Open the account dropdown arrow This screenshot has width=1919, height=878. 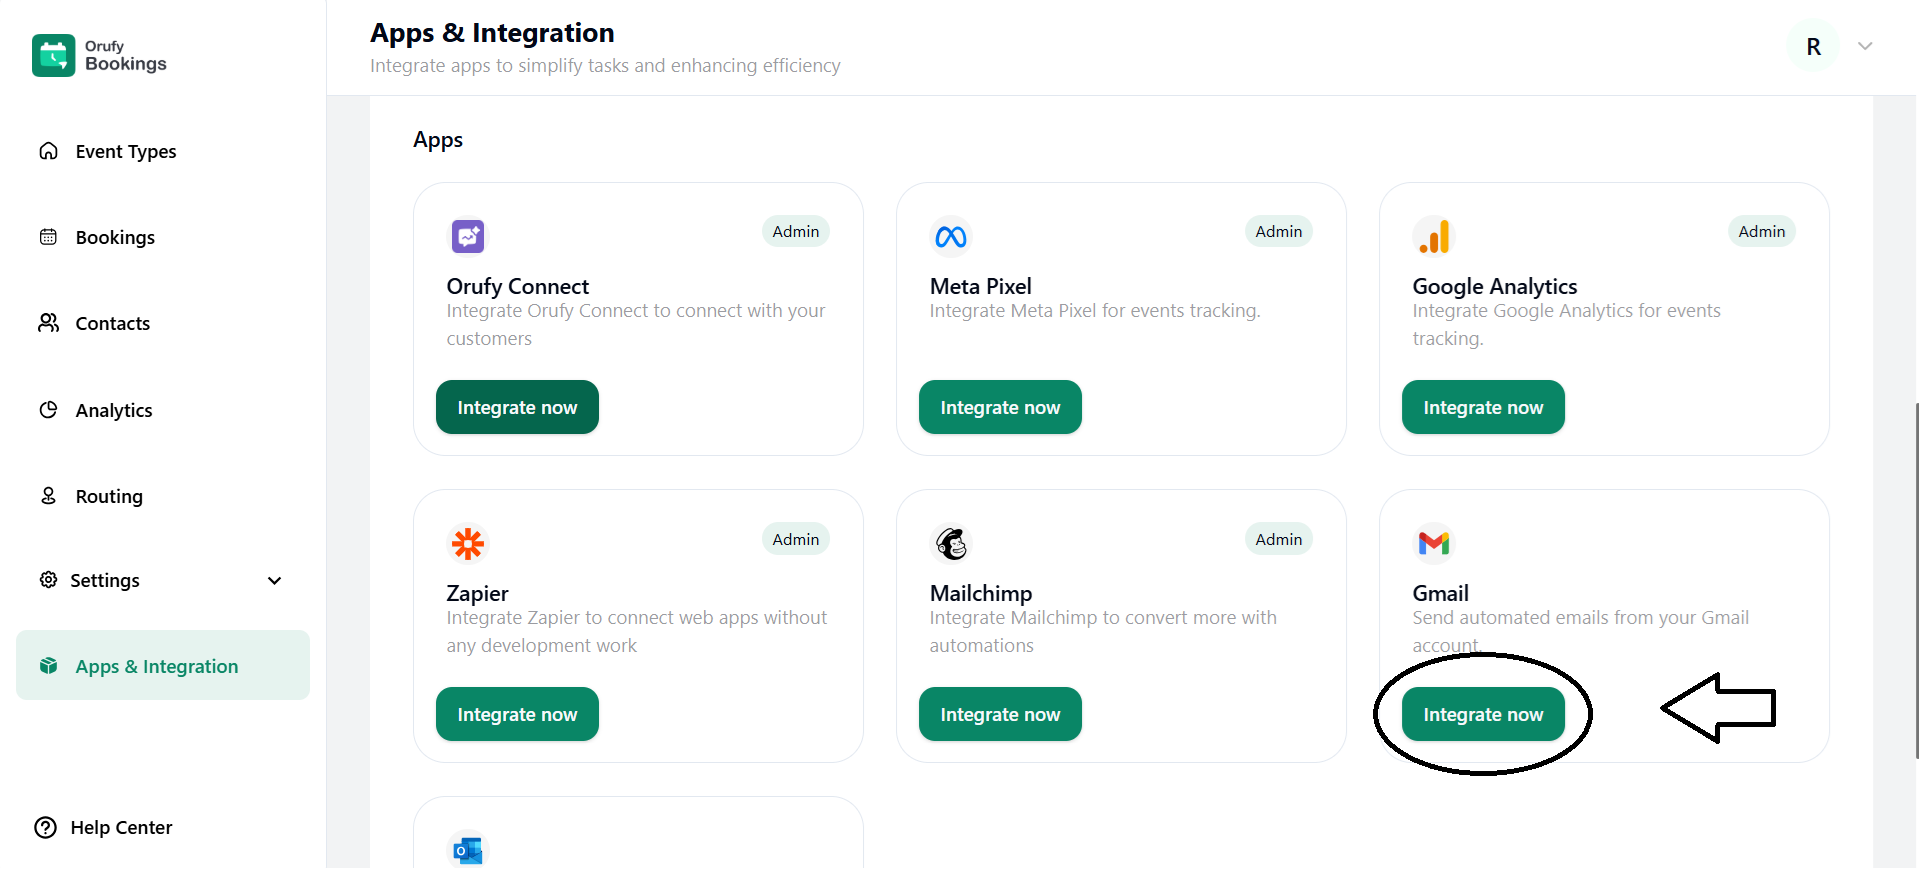(1865, 46)
